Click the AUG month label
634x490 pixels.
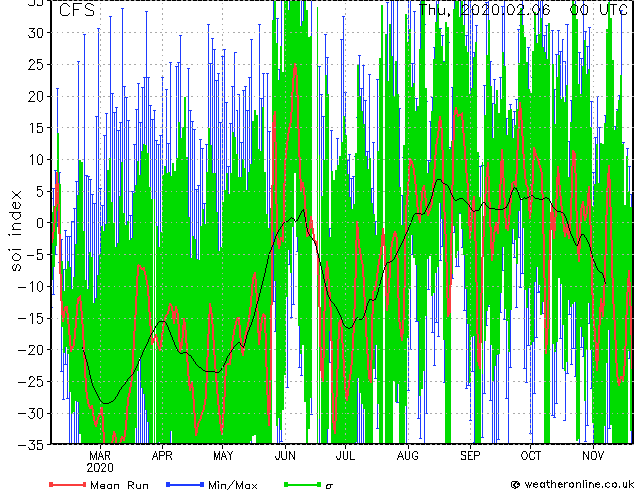click(408, 456)
